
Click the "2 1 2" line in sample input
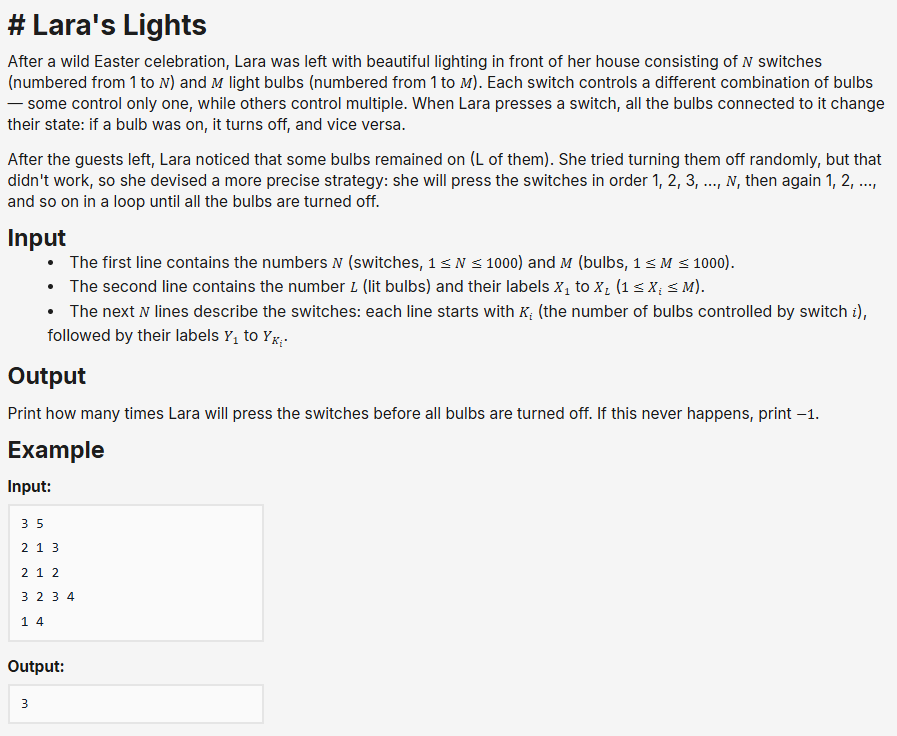40,572
